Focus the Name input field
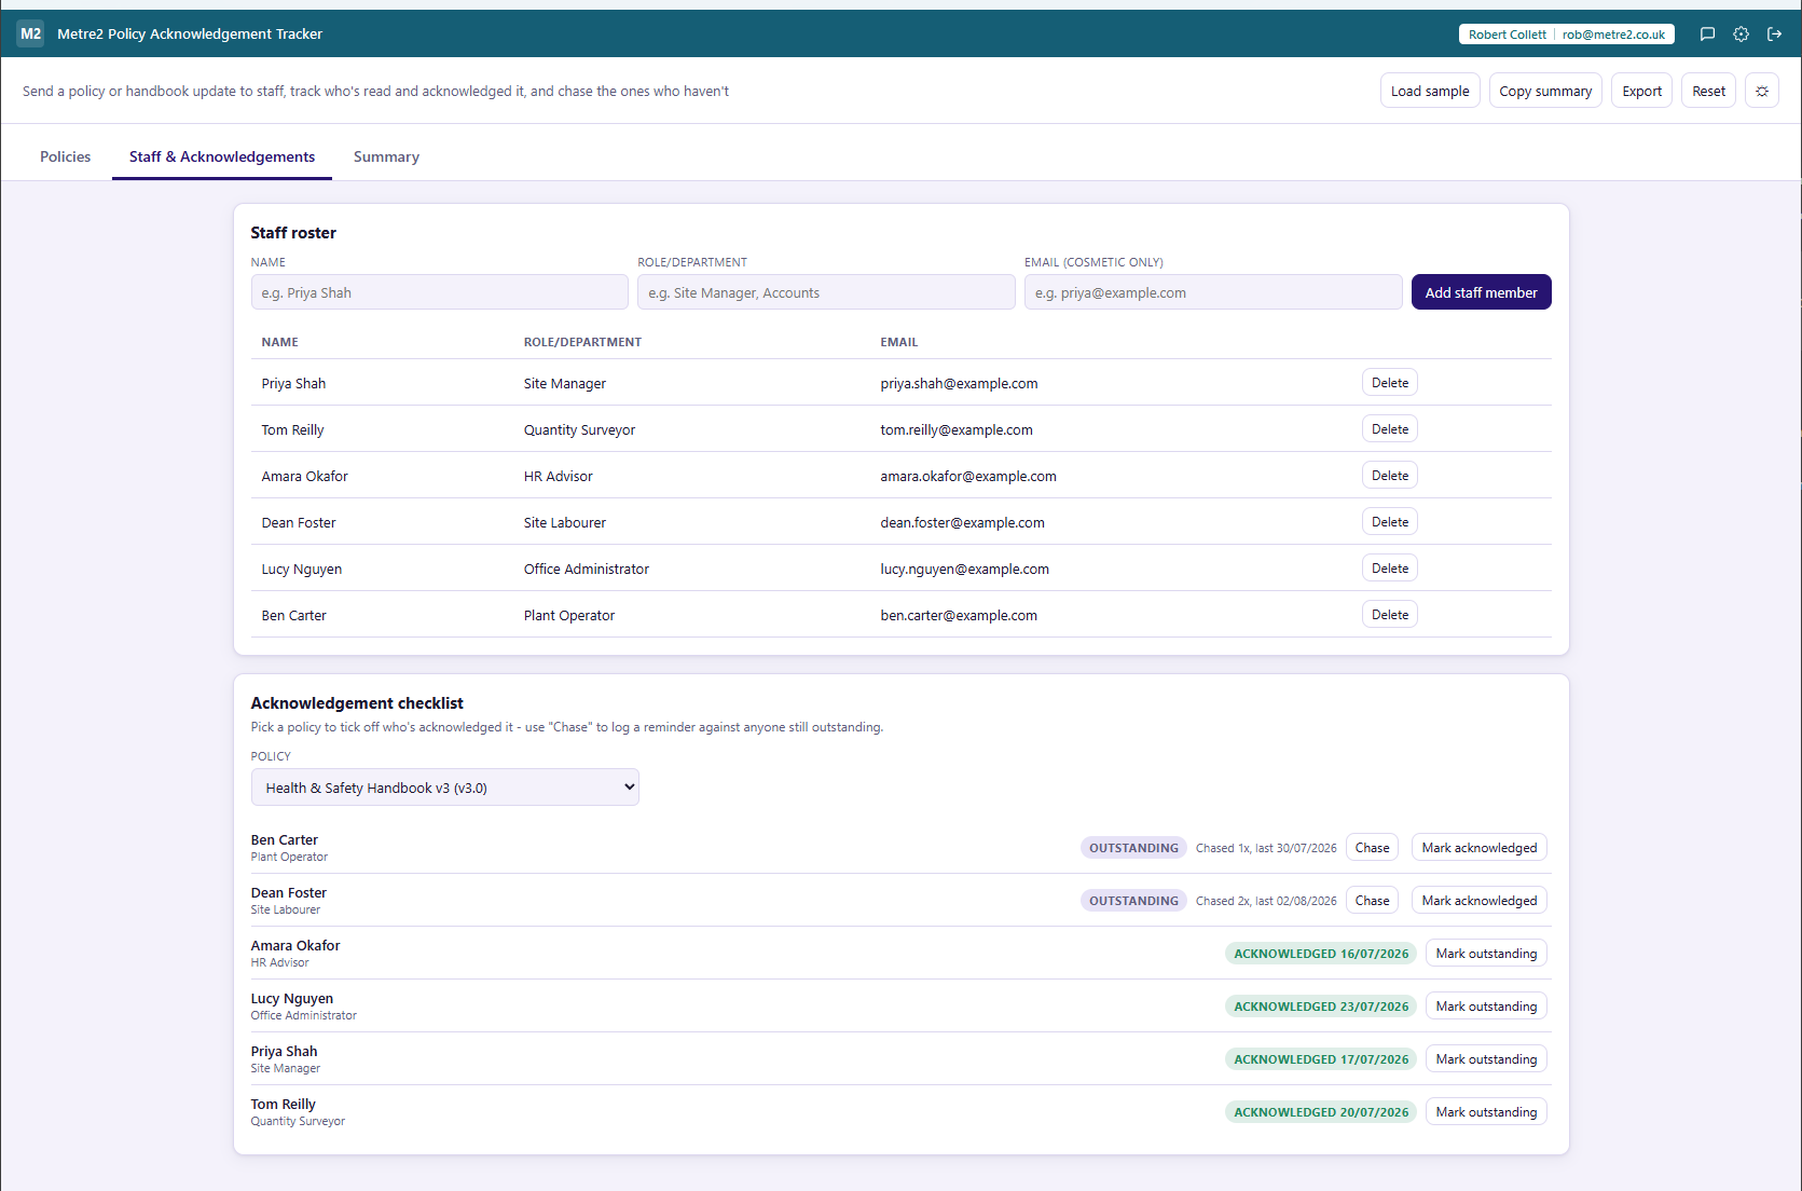The width and height of the screenshot is (1802, 1191). (439, 292)
